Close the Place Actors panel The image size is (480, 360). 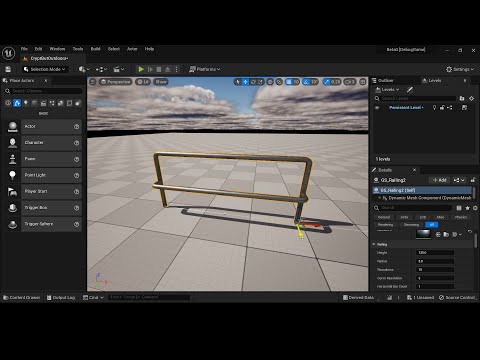pyautogui.click(x=46, y=81)
